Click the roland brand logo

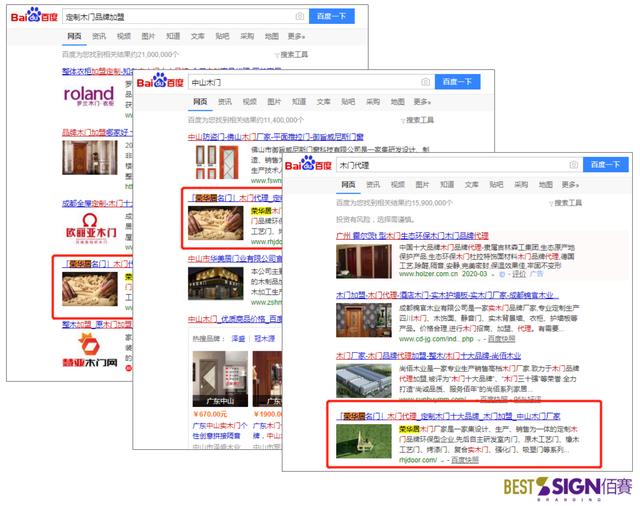[x=89, y=96]
